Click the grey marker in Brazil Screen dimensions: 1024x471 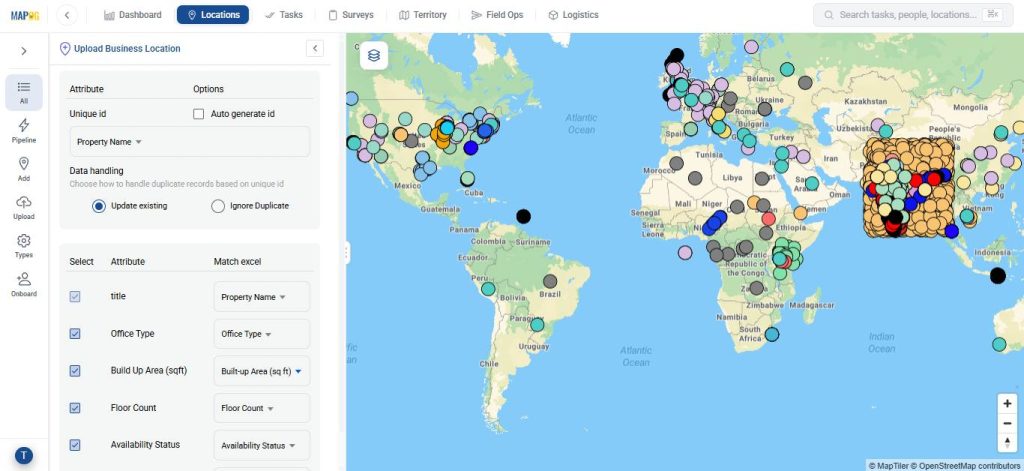coord(550,282)
